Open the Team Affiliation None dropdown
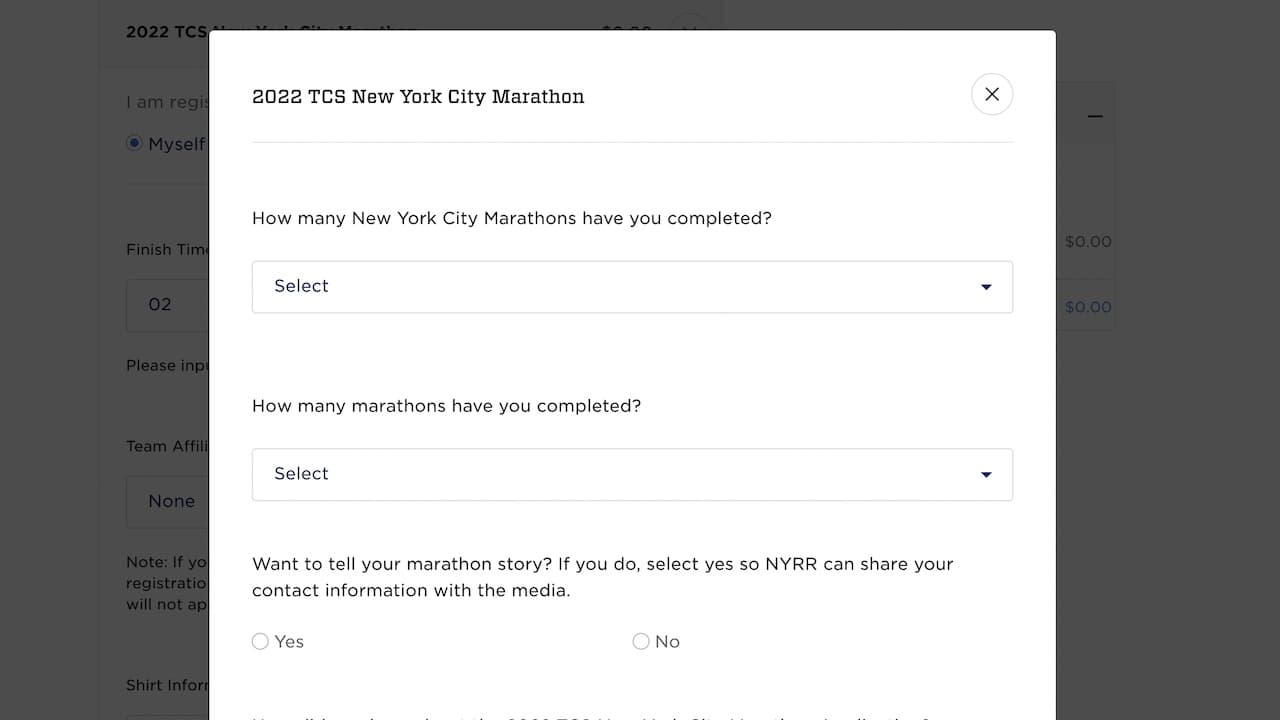 [167, 502]
